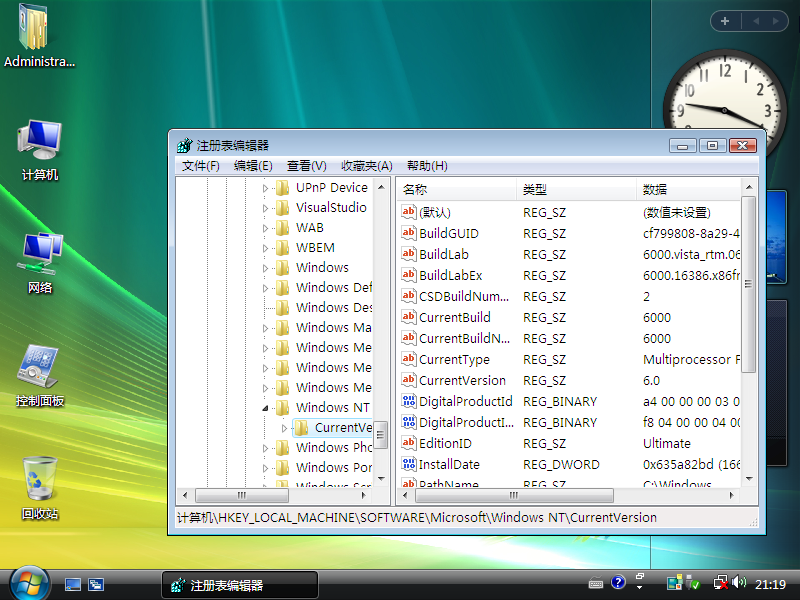Click the InstallDate DWORD icon
Image resolution: width=800 pixels, height=600 pixels.
[409, 464]
